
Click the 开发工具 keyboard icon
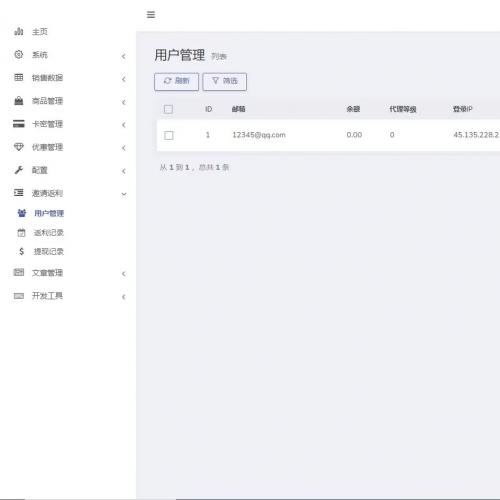19,296
